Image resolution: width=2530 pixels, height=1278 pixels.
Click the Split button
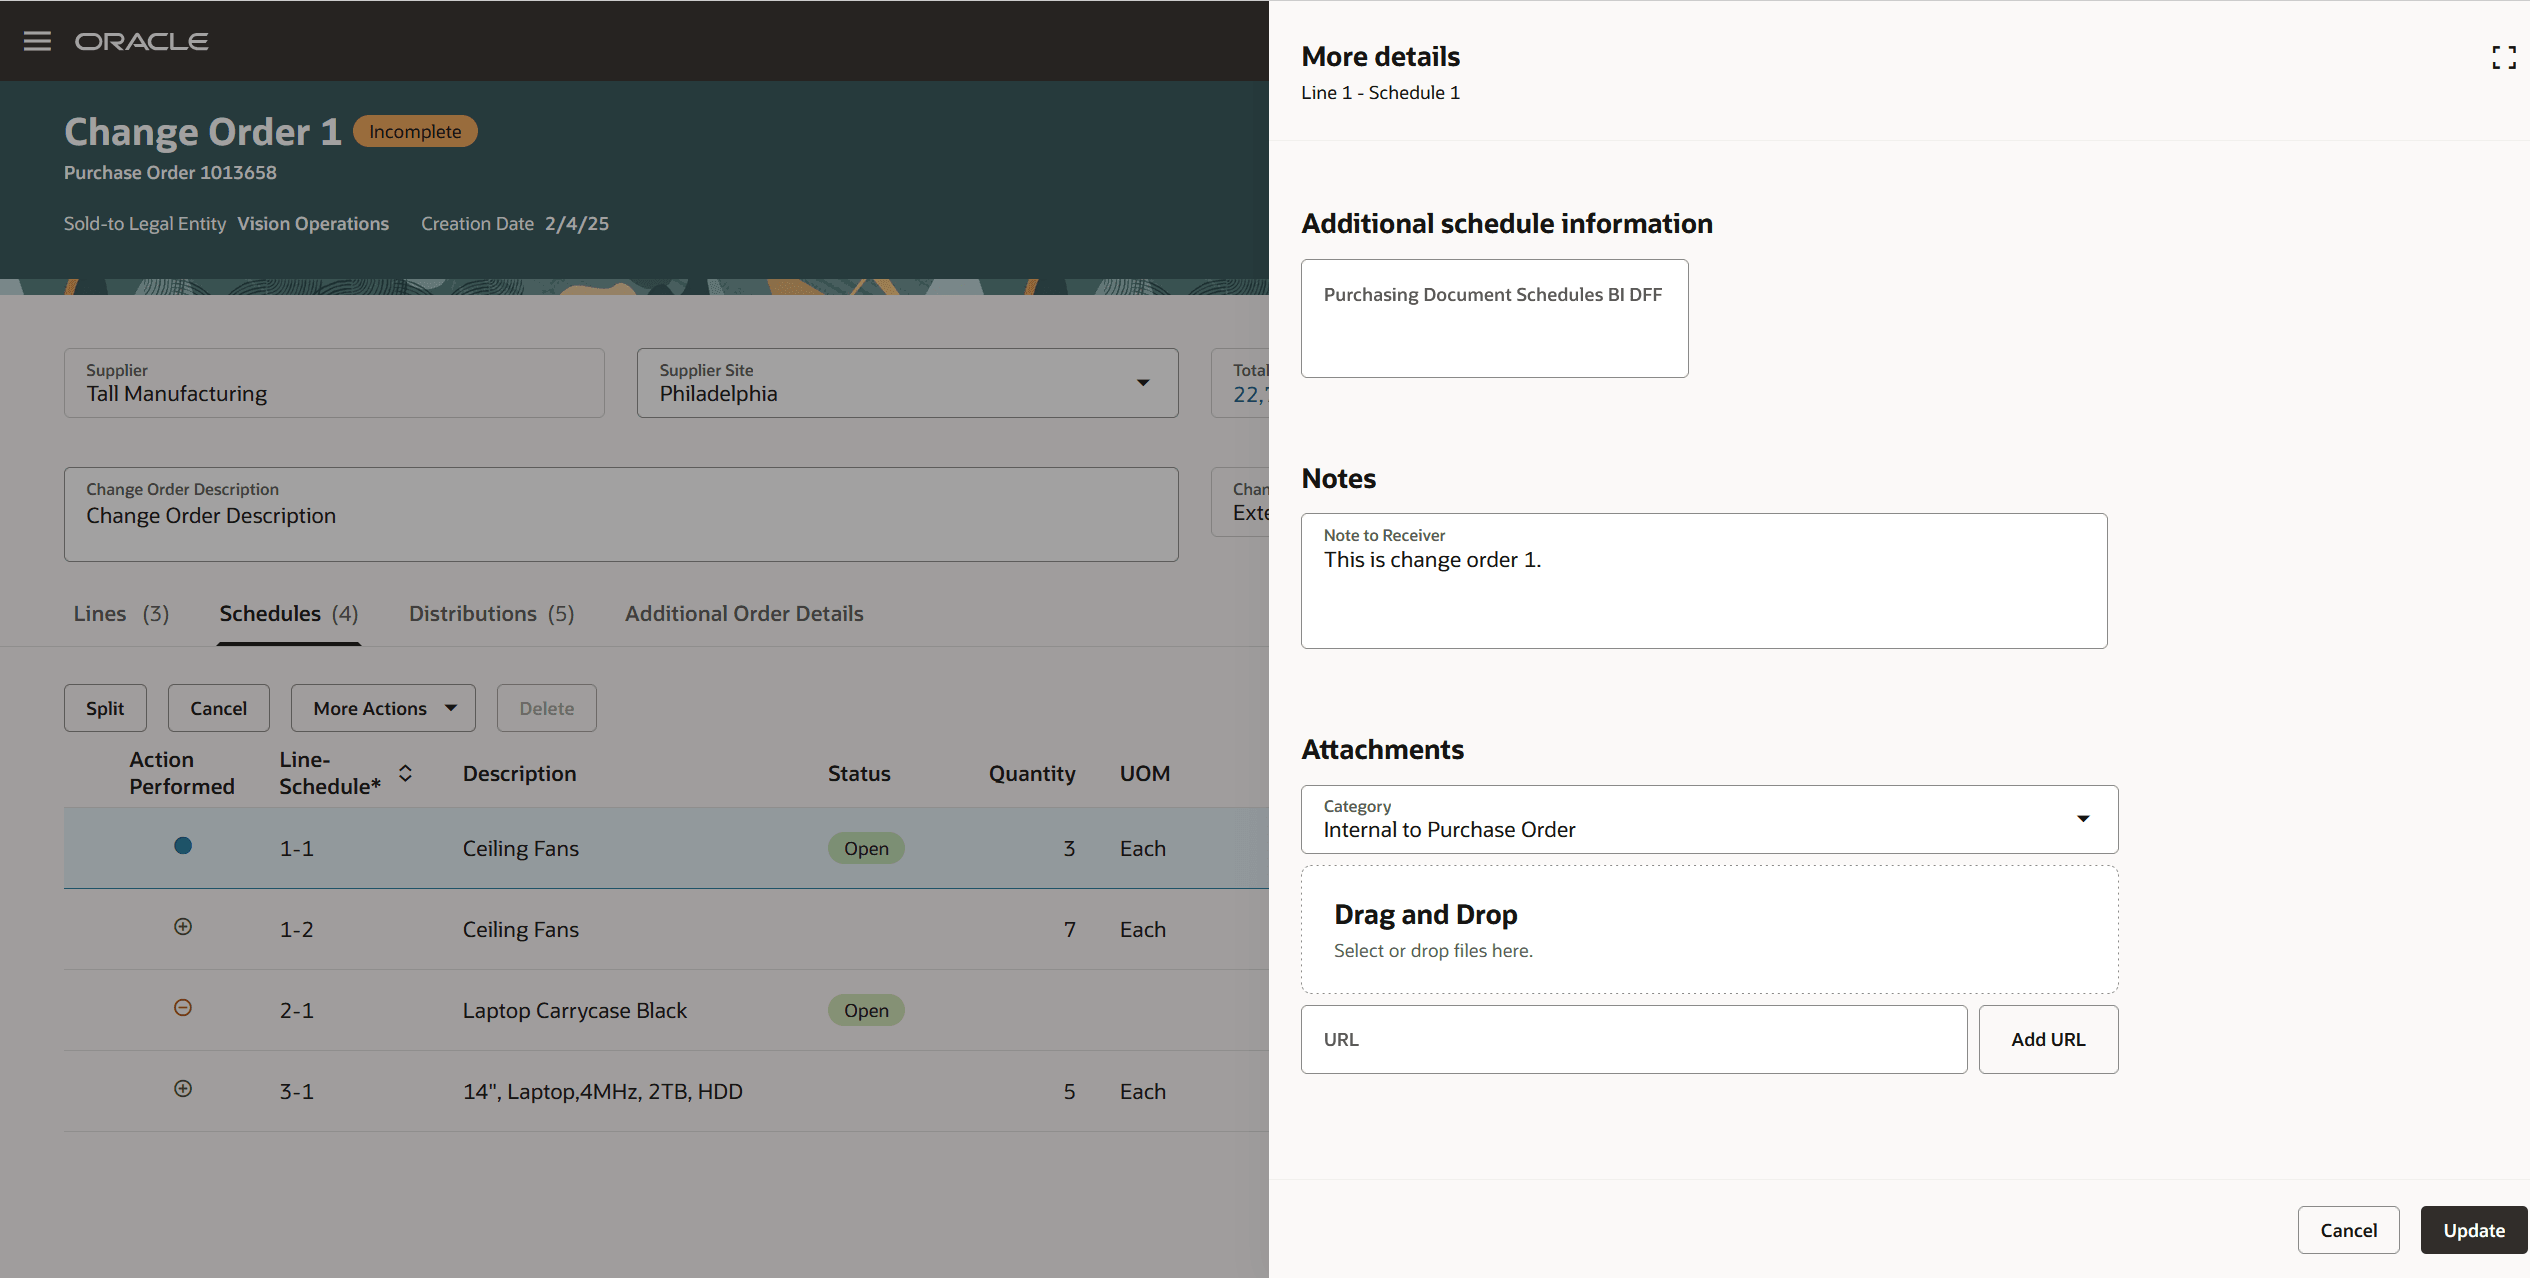[105, 708]
